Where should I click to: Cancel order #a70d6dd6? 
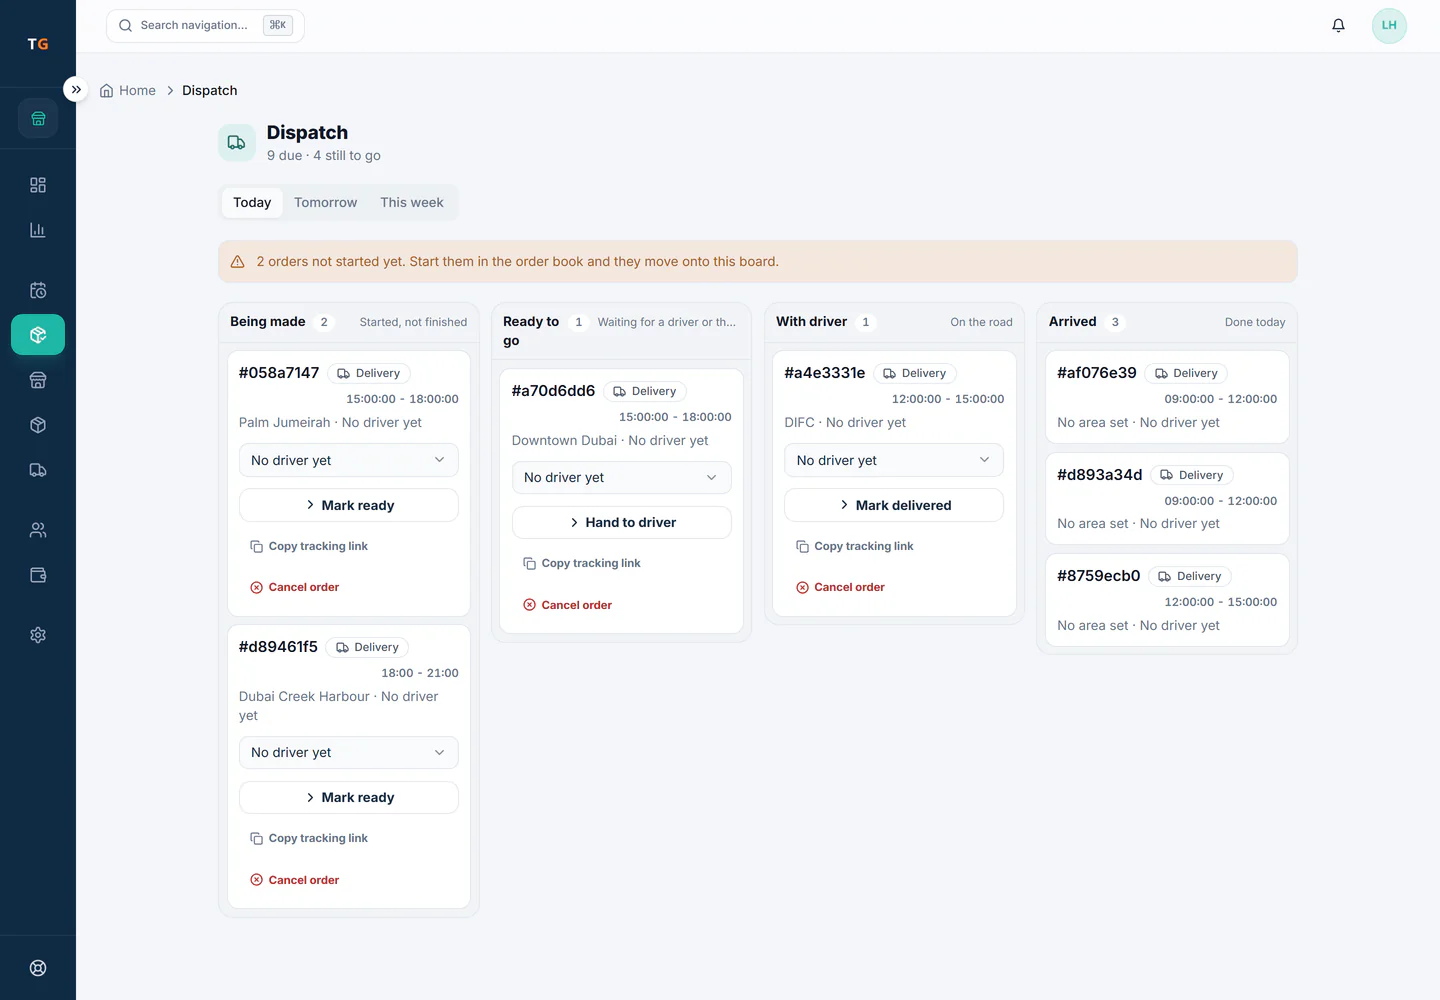[x=568, y=605]
